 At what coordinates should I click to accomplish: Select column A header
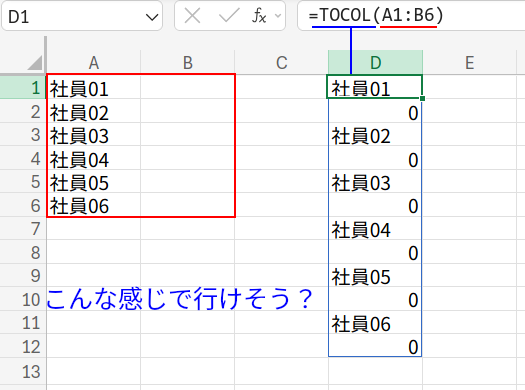pyautogui.click(x=94, y=62)
